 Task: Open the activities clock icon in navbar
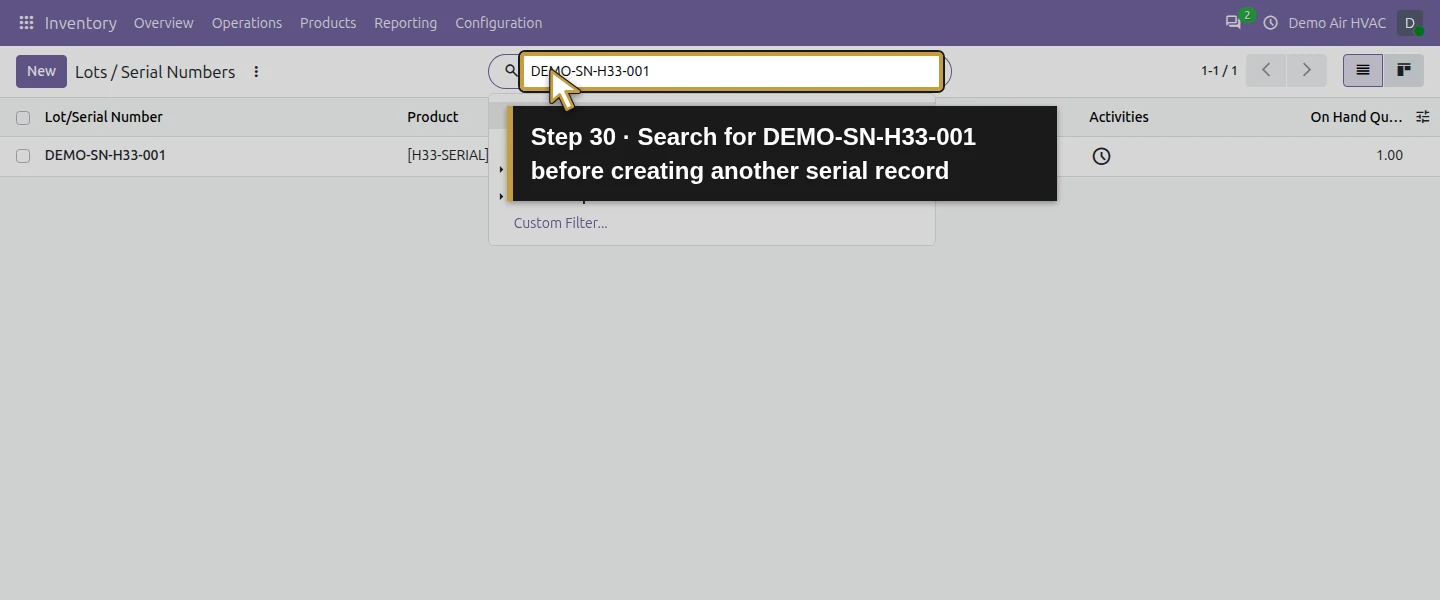1271,22
